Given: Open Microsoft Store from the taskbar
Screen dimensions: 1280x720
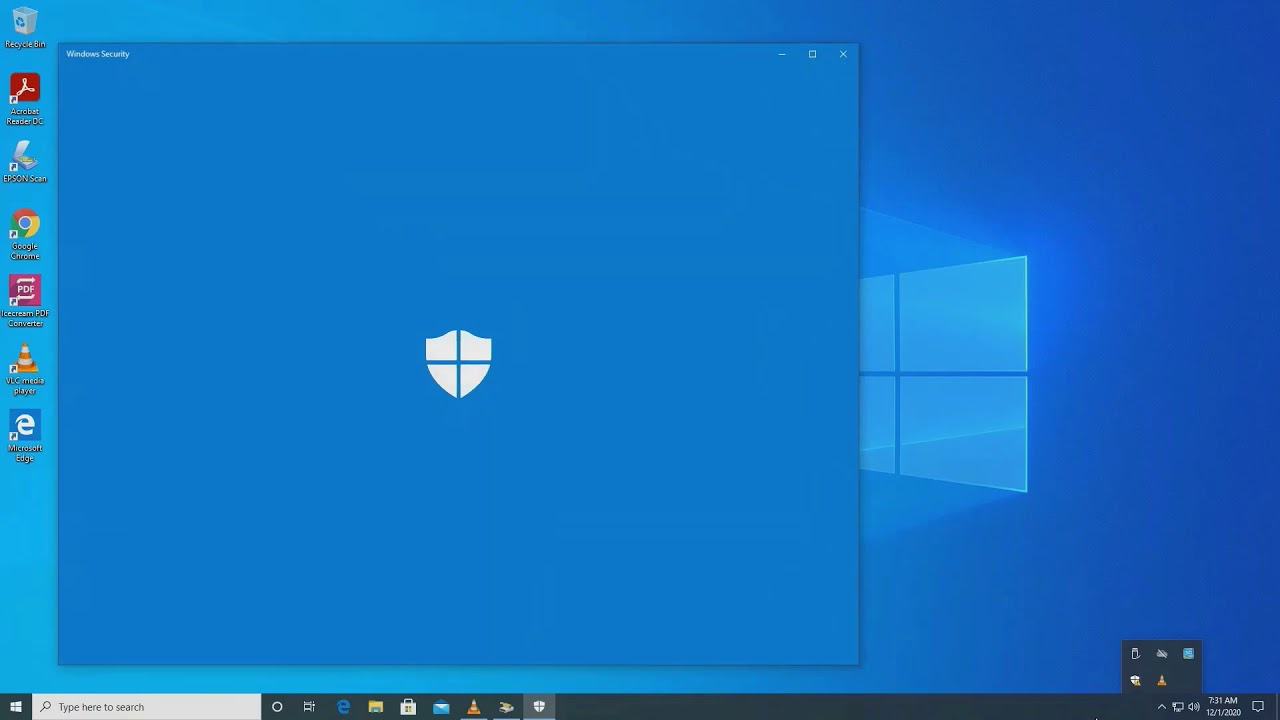Looking at the screenshot, I should (x=408, y=707).
